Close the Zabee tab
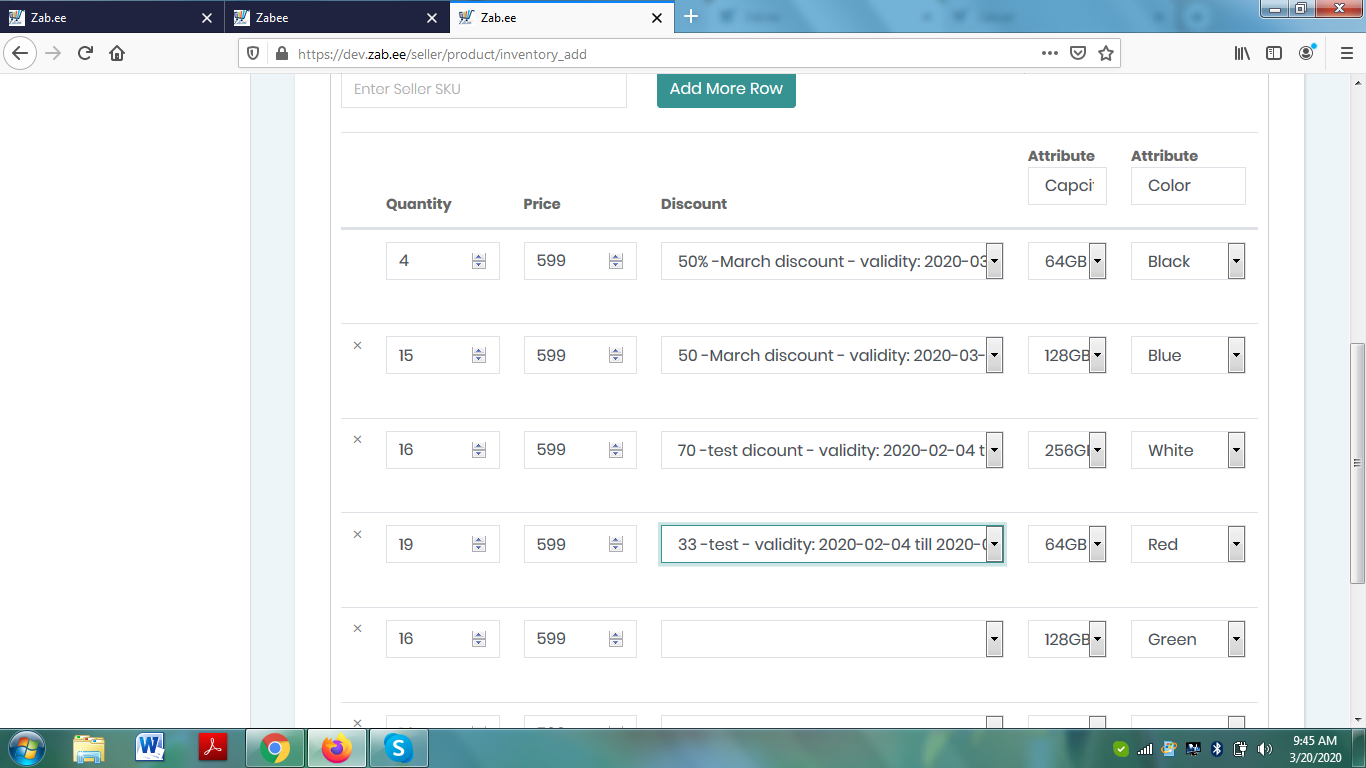Viewport: 1366px width, 768px height. coord(432,17)
